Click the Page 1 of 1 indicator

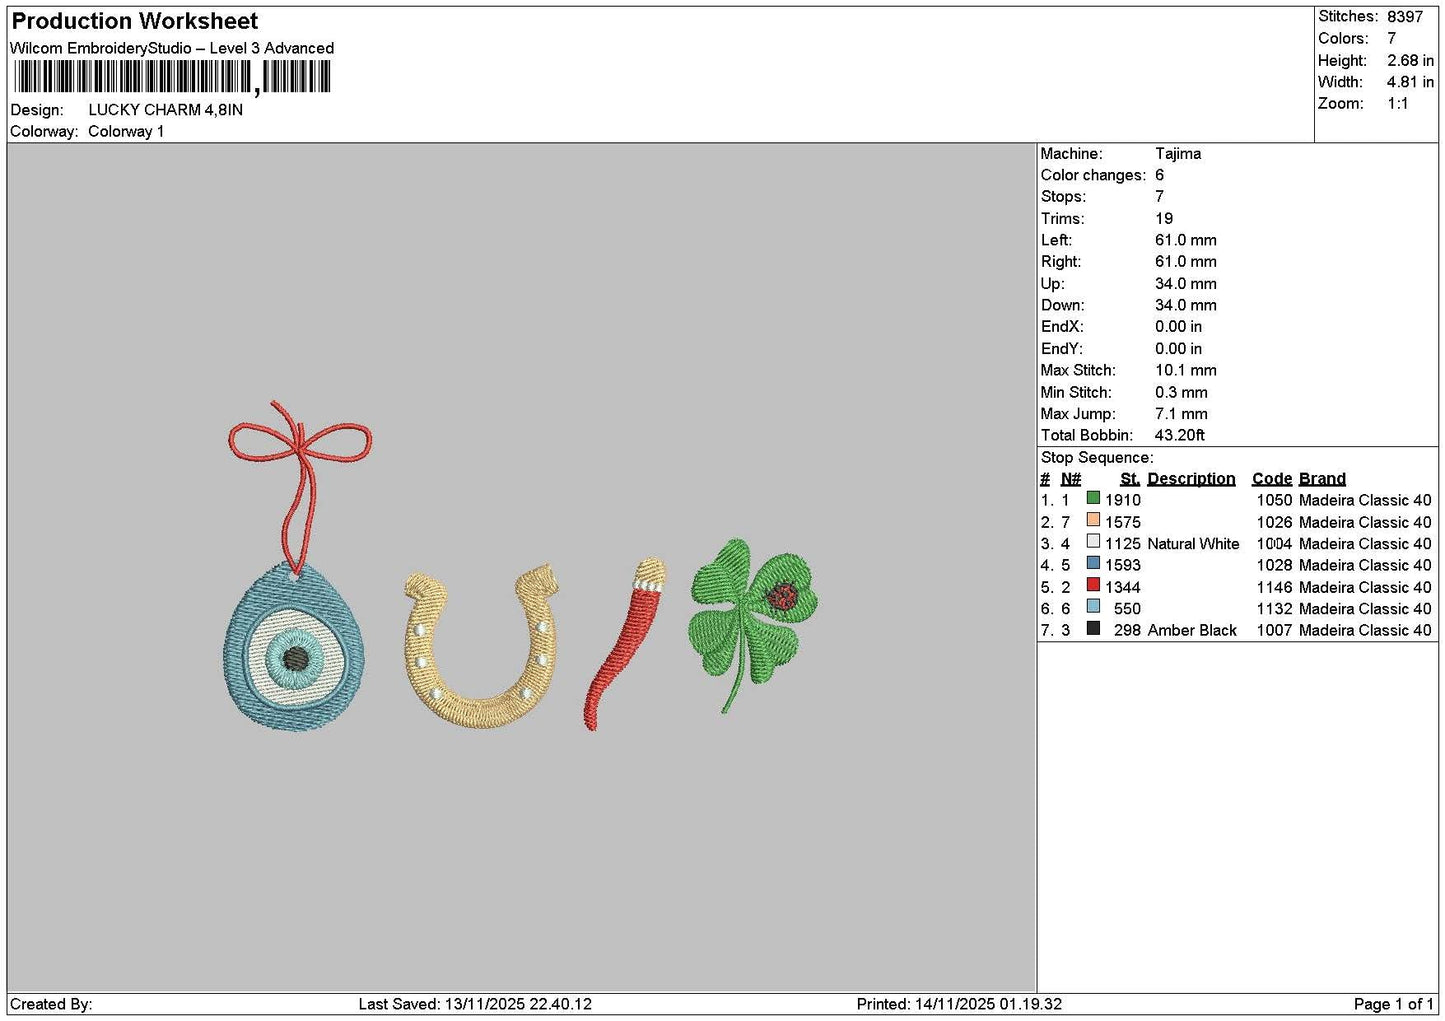pos(1393,1004)
